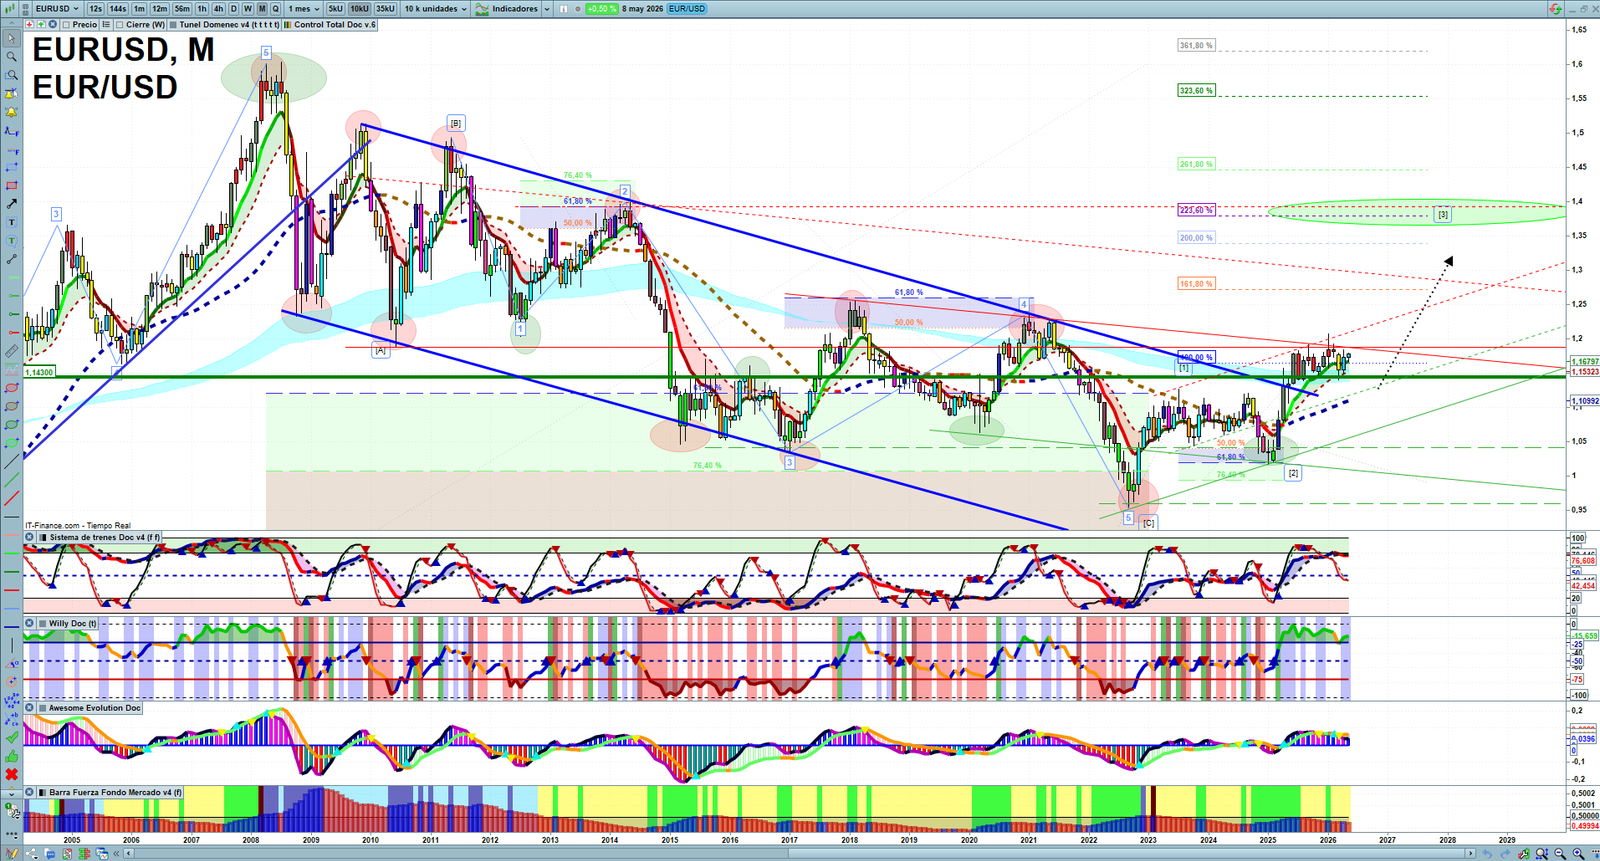Select the green T text bubble tool

[12, 241]
